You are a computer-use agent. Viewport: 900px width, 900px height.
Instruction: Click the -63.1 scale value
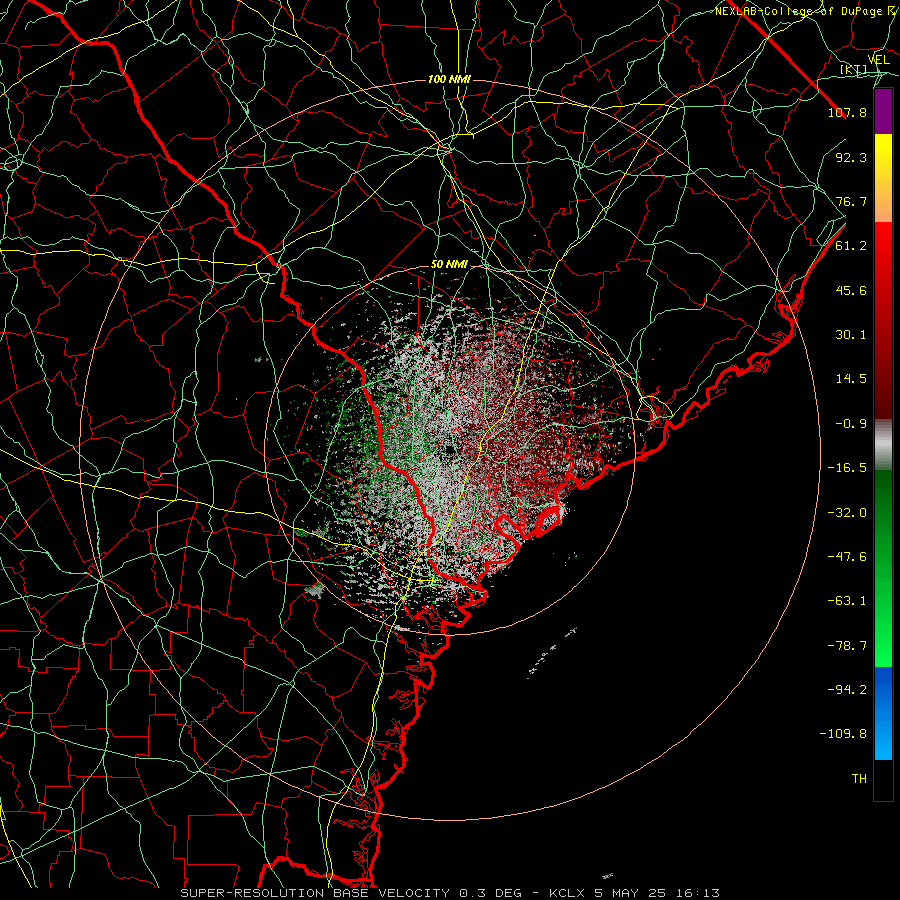click(847, 601)
